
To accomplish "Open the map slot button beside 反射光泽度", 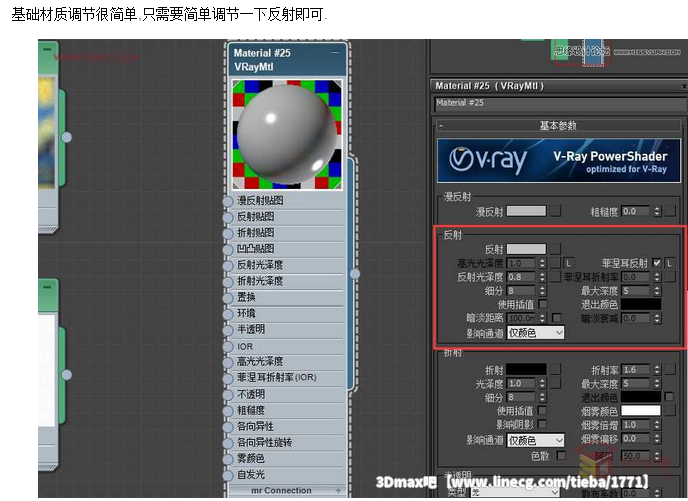I will click(x=555, y=277).
